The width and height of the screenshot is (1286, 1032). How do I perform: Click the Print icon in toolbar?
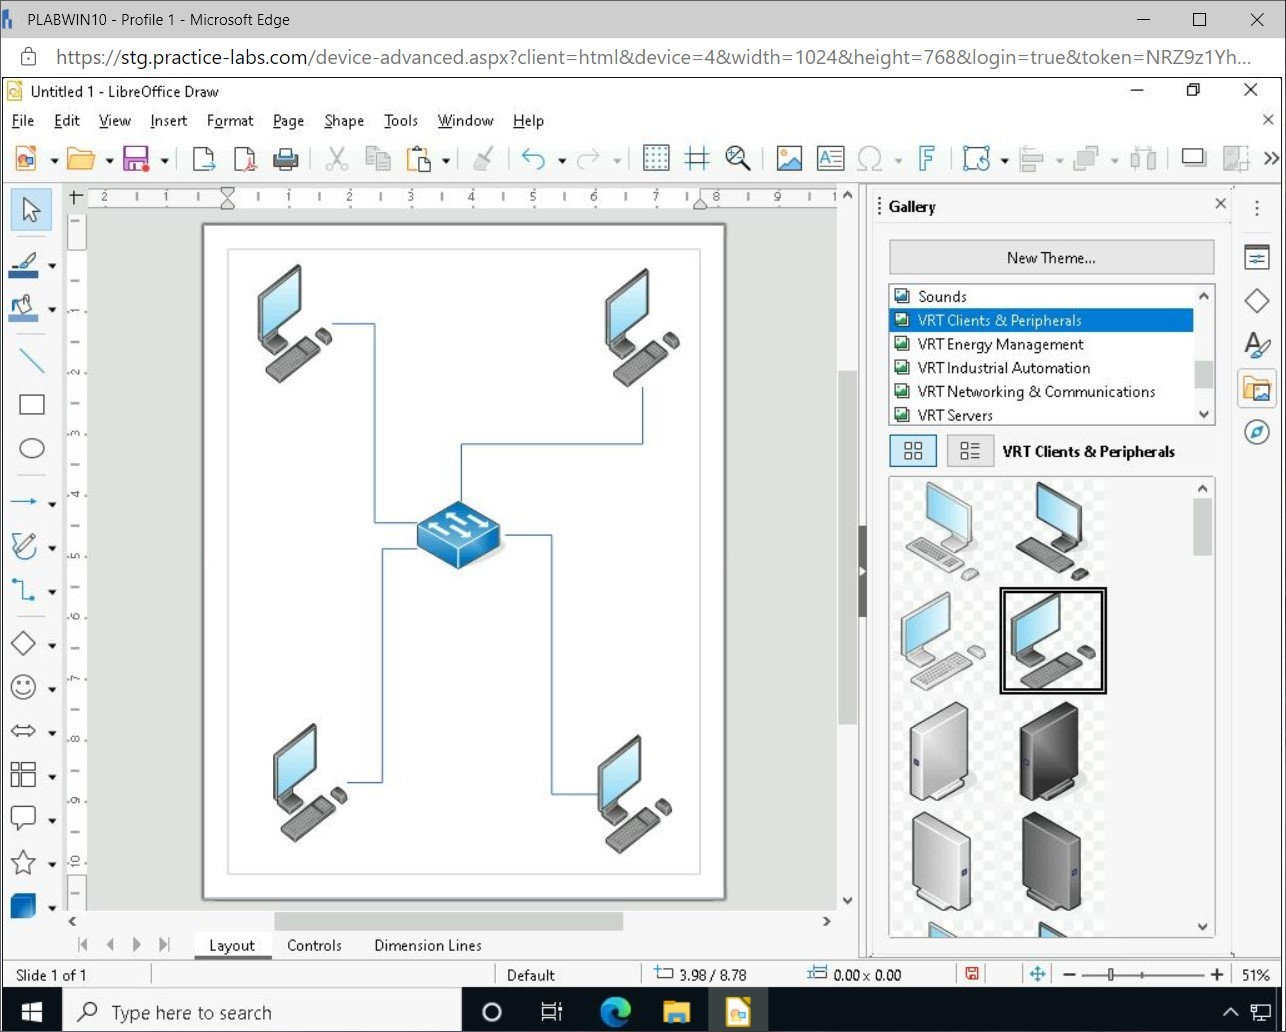(x=285, y=159)
